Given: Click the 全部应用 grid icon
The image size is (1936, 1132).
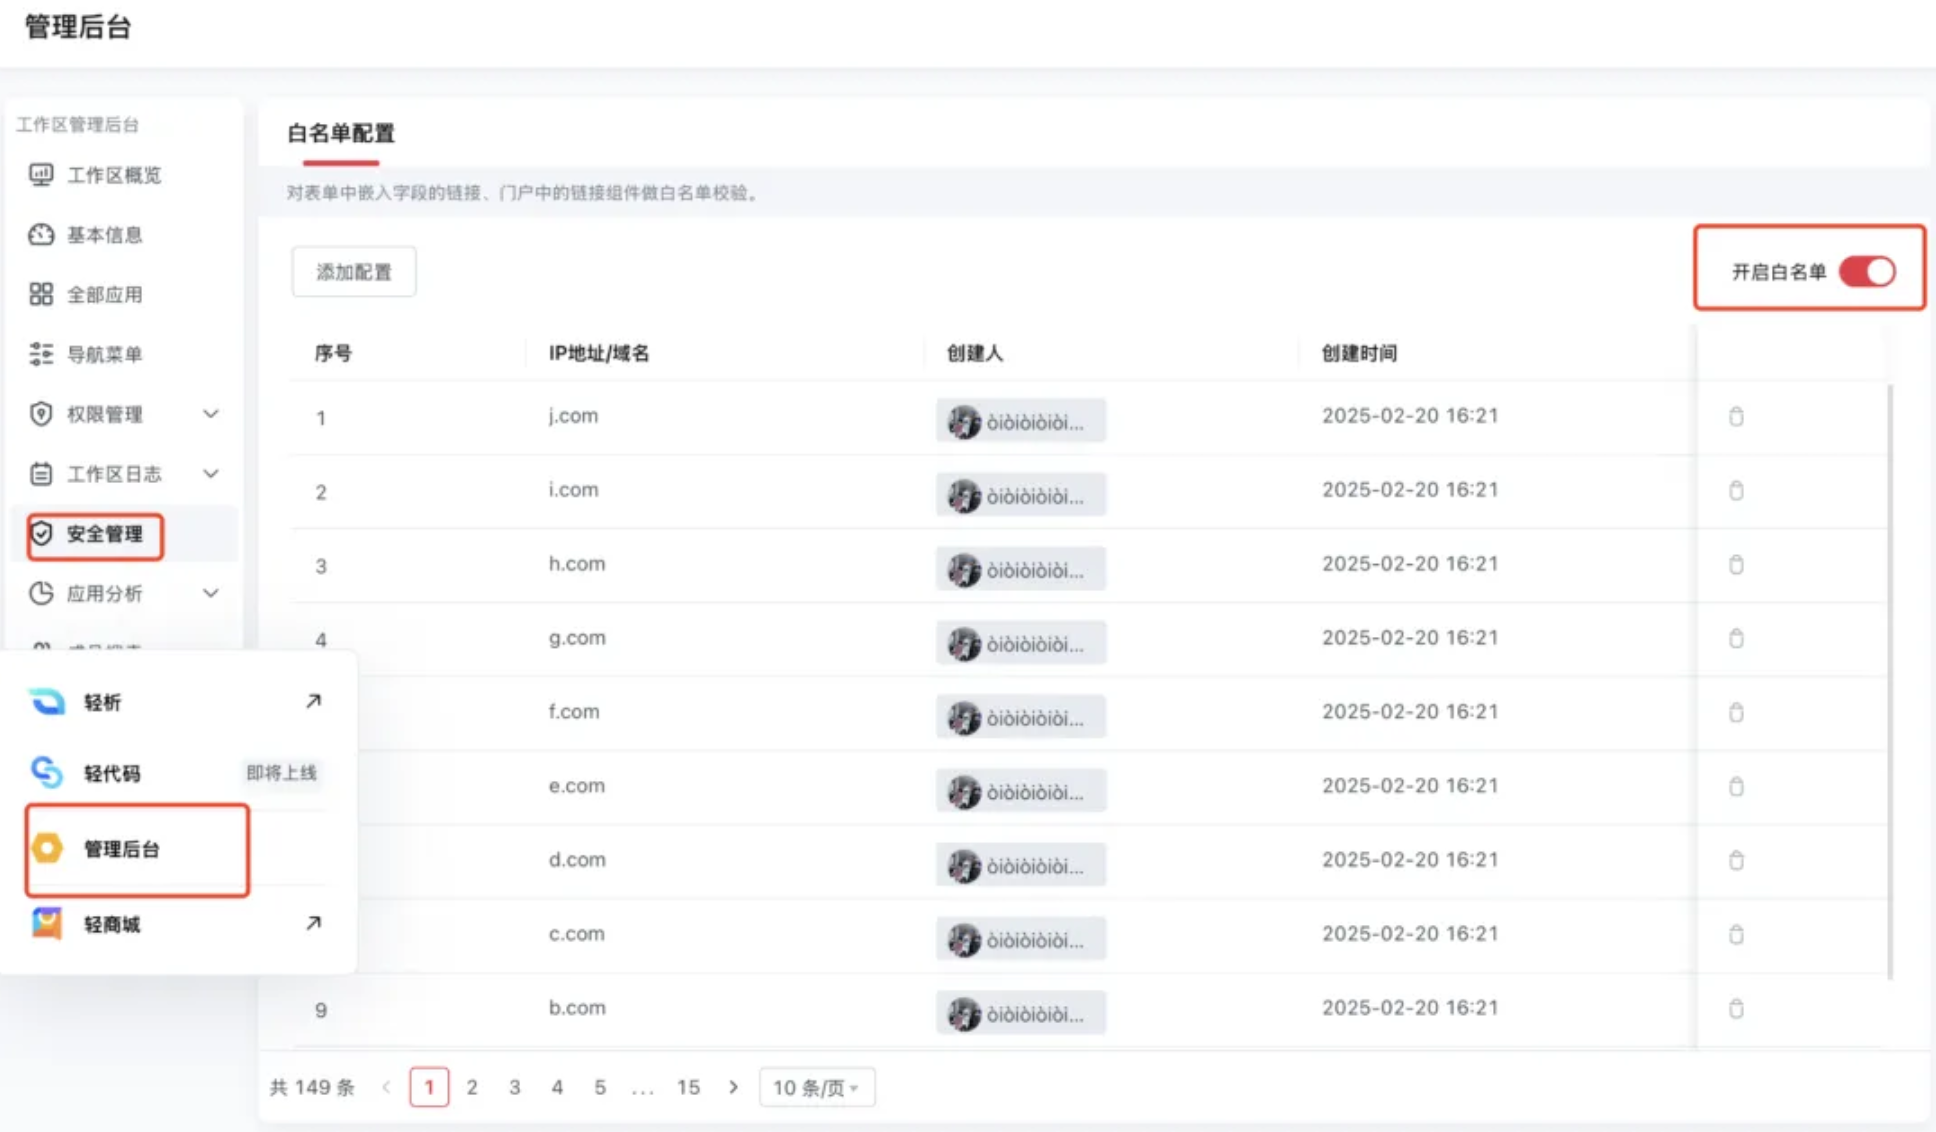Looking at the screenshot, I should point(41,294).
